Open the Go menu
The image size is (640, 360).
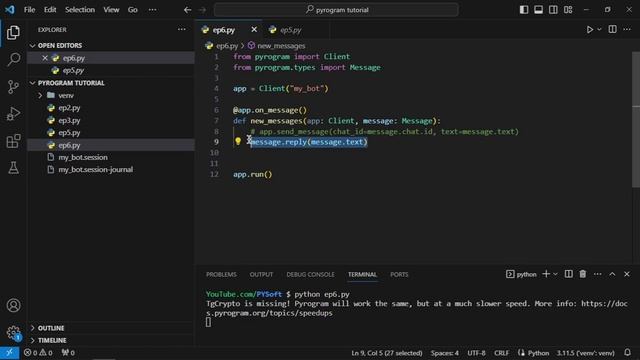(x=133, y=10)
